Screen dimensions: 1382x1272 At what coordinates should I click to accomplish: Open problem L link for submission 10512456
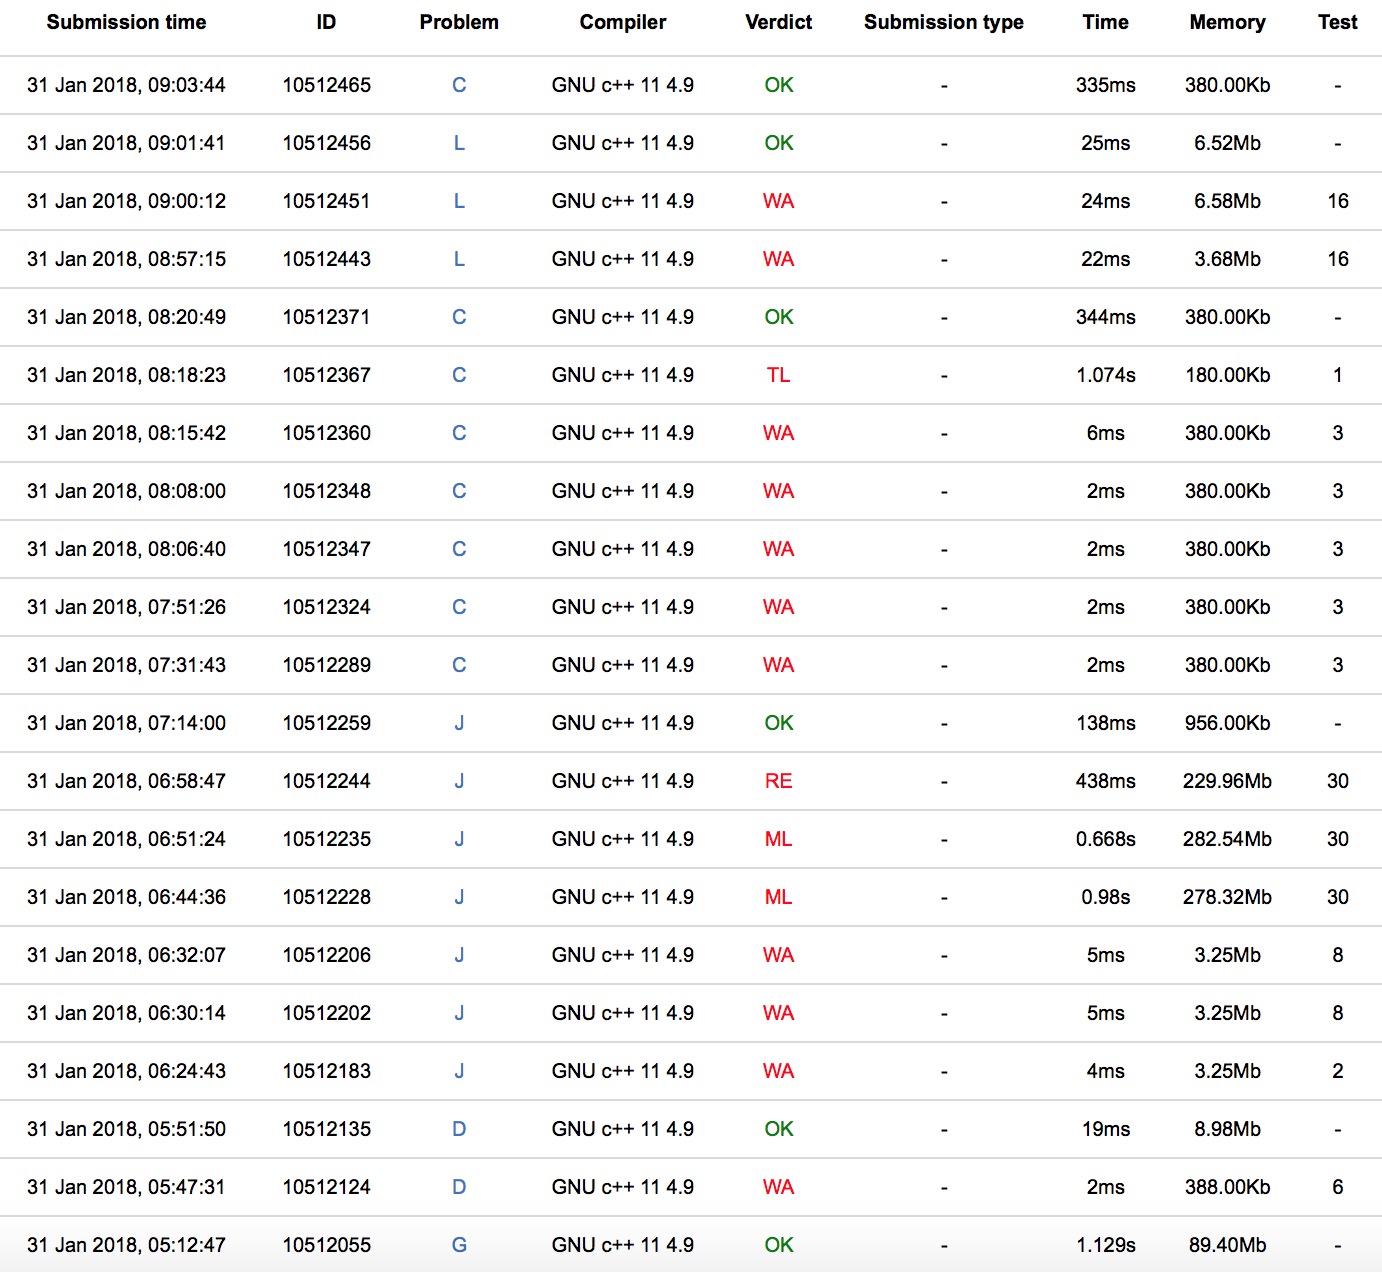459,143
